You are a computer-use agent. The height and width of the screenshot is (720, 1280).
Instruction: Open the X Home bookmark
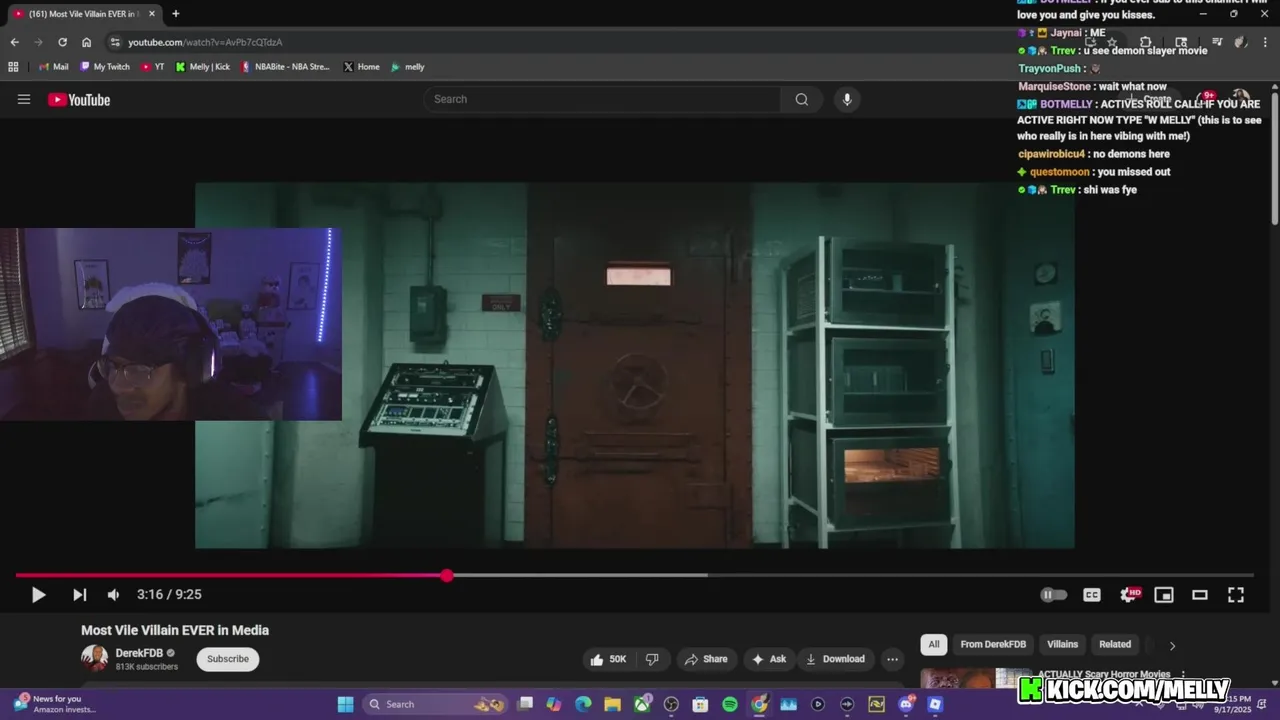(361, 67)
